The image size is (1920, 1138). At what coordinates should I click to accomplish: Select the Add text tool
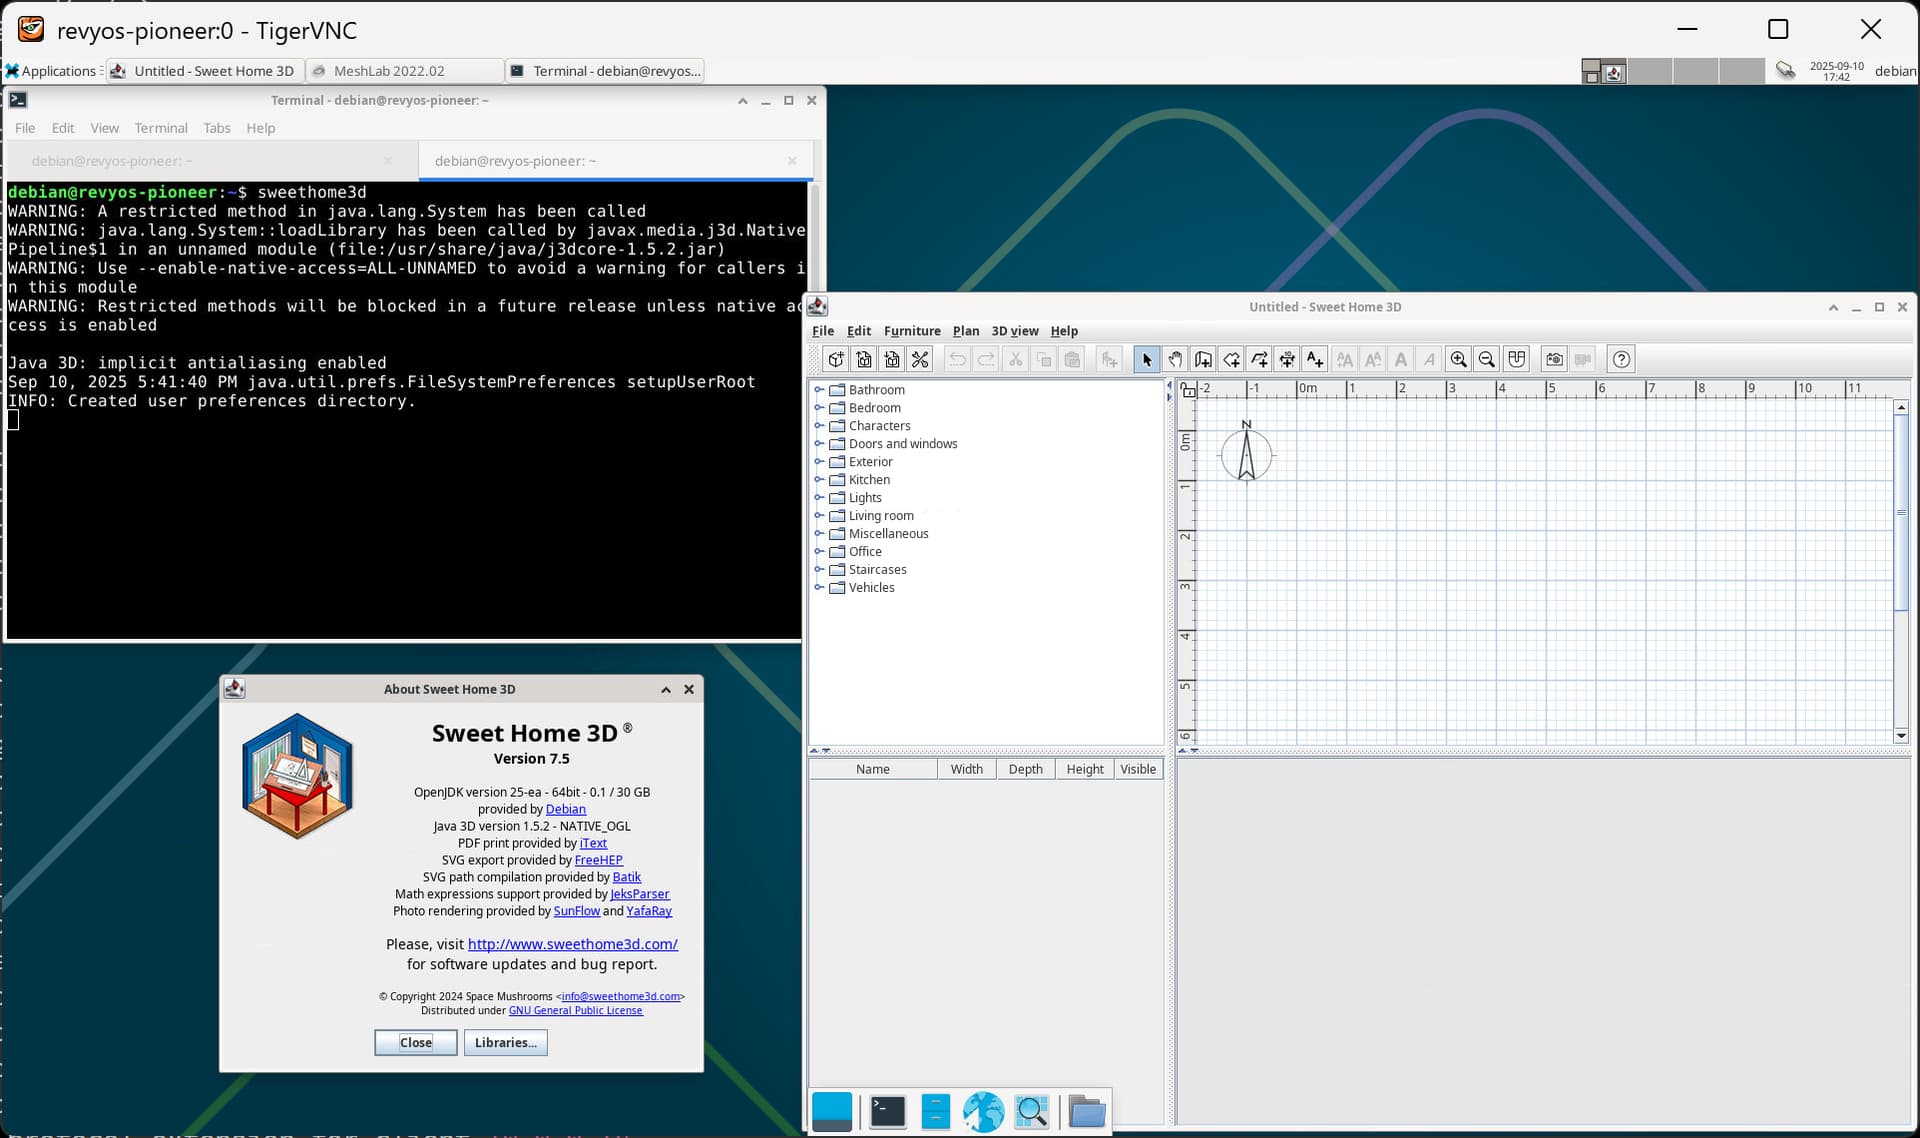(1315, 360)
